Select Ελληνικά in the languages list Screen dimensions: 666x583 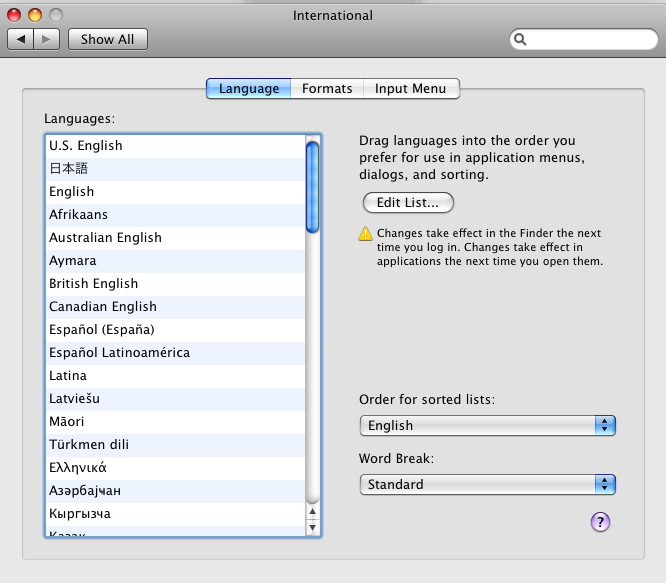175,468
